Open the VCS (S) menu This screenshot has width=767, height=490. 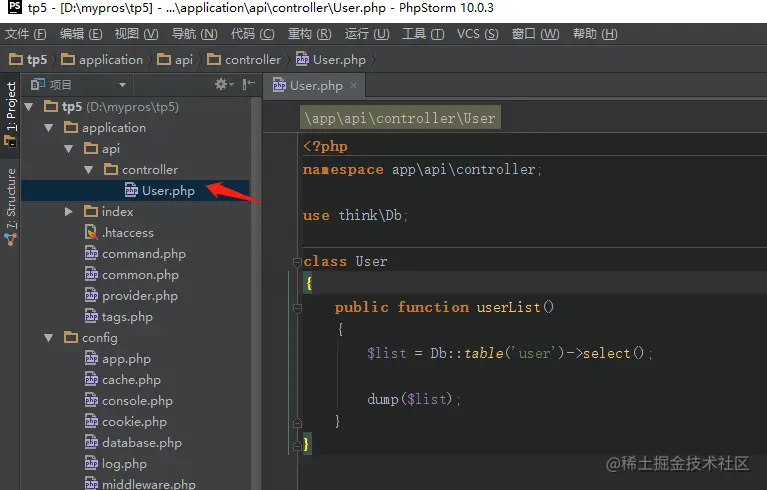pos(477,34)
